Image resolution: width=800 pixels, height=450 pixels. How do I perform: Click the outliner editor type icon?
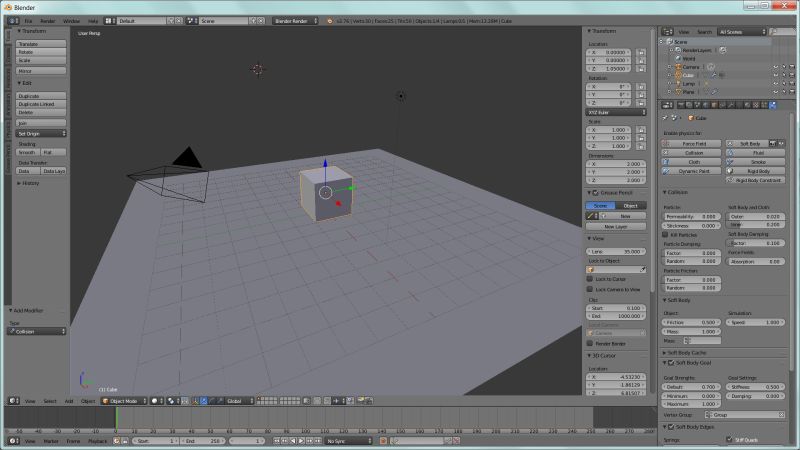[x=667, y=32]
